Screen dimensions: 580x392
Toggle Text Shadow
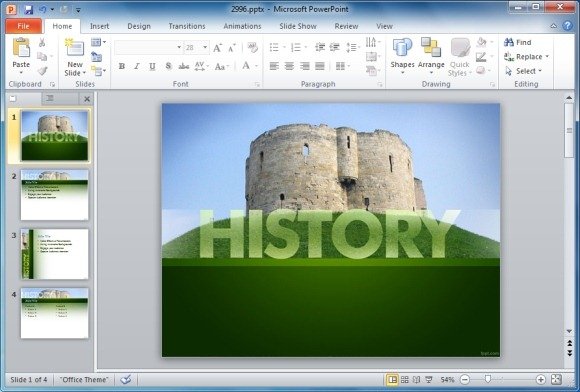(168, 67)
